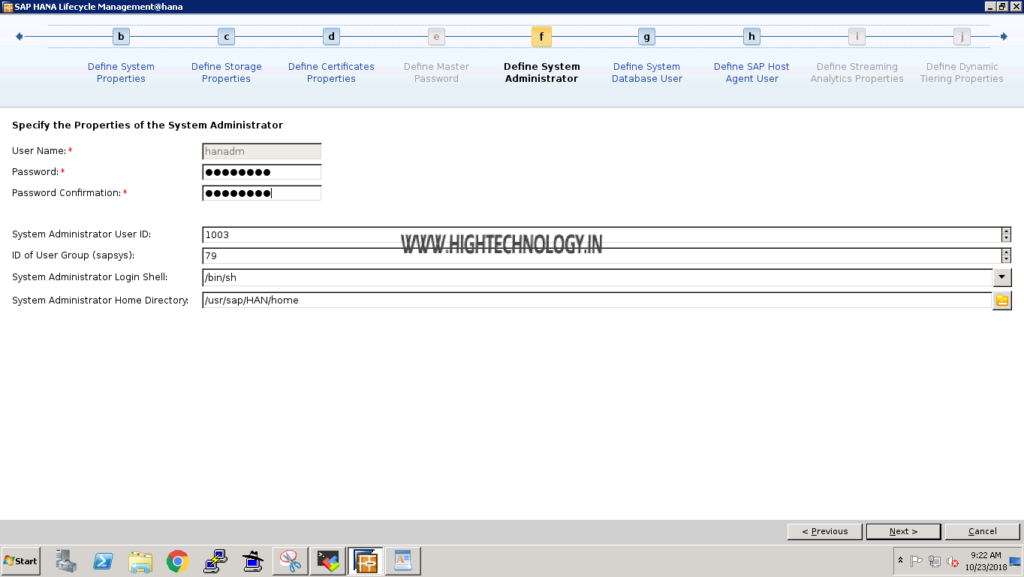The image size is (1024, 577).
Task: Launch Windows PowerShell from the taskbar
Action: tap(103, 561)
